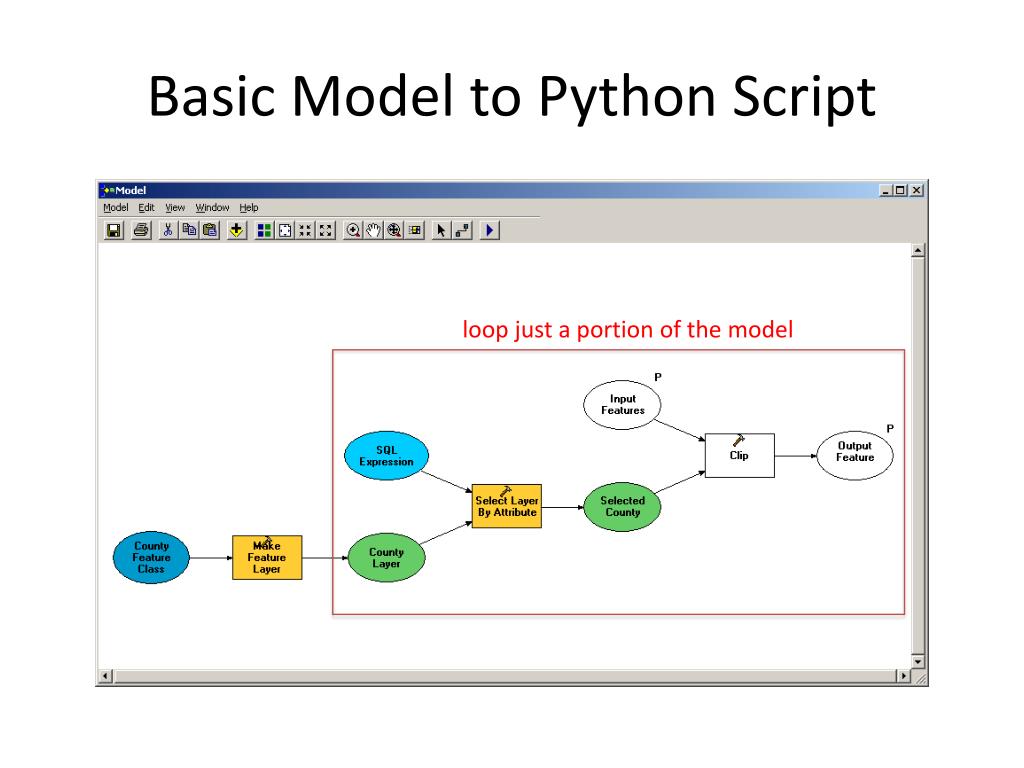Select the Continuous Zoom tool

(394, 231)
